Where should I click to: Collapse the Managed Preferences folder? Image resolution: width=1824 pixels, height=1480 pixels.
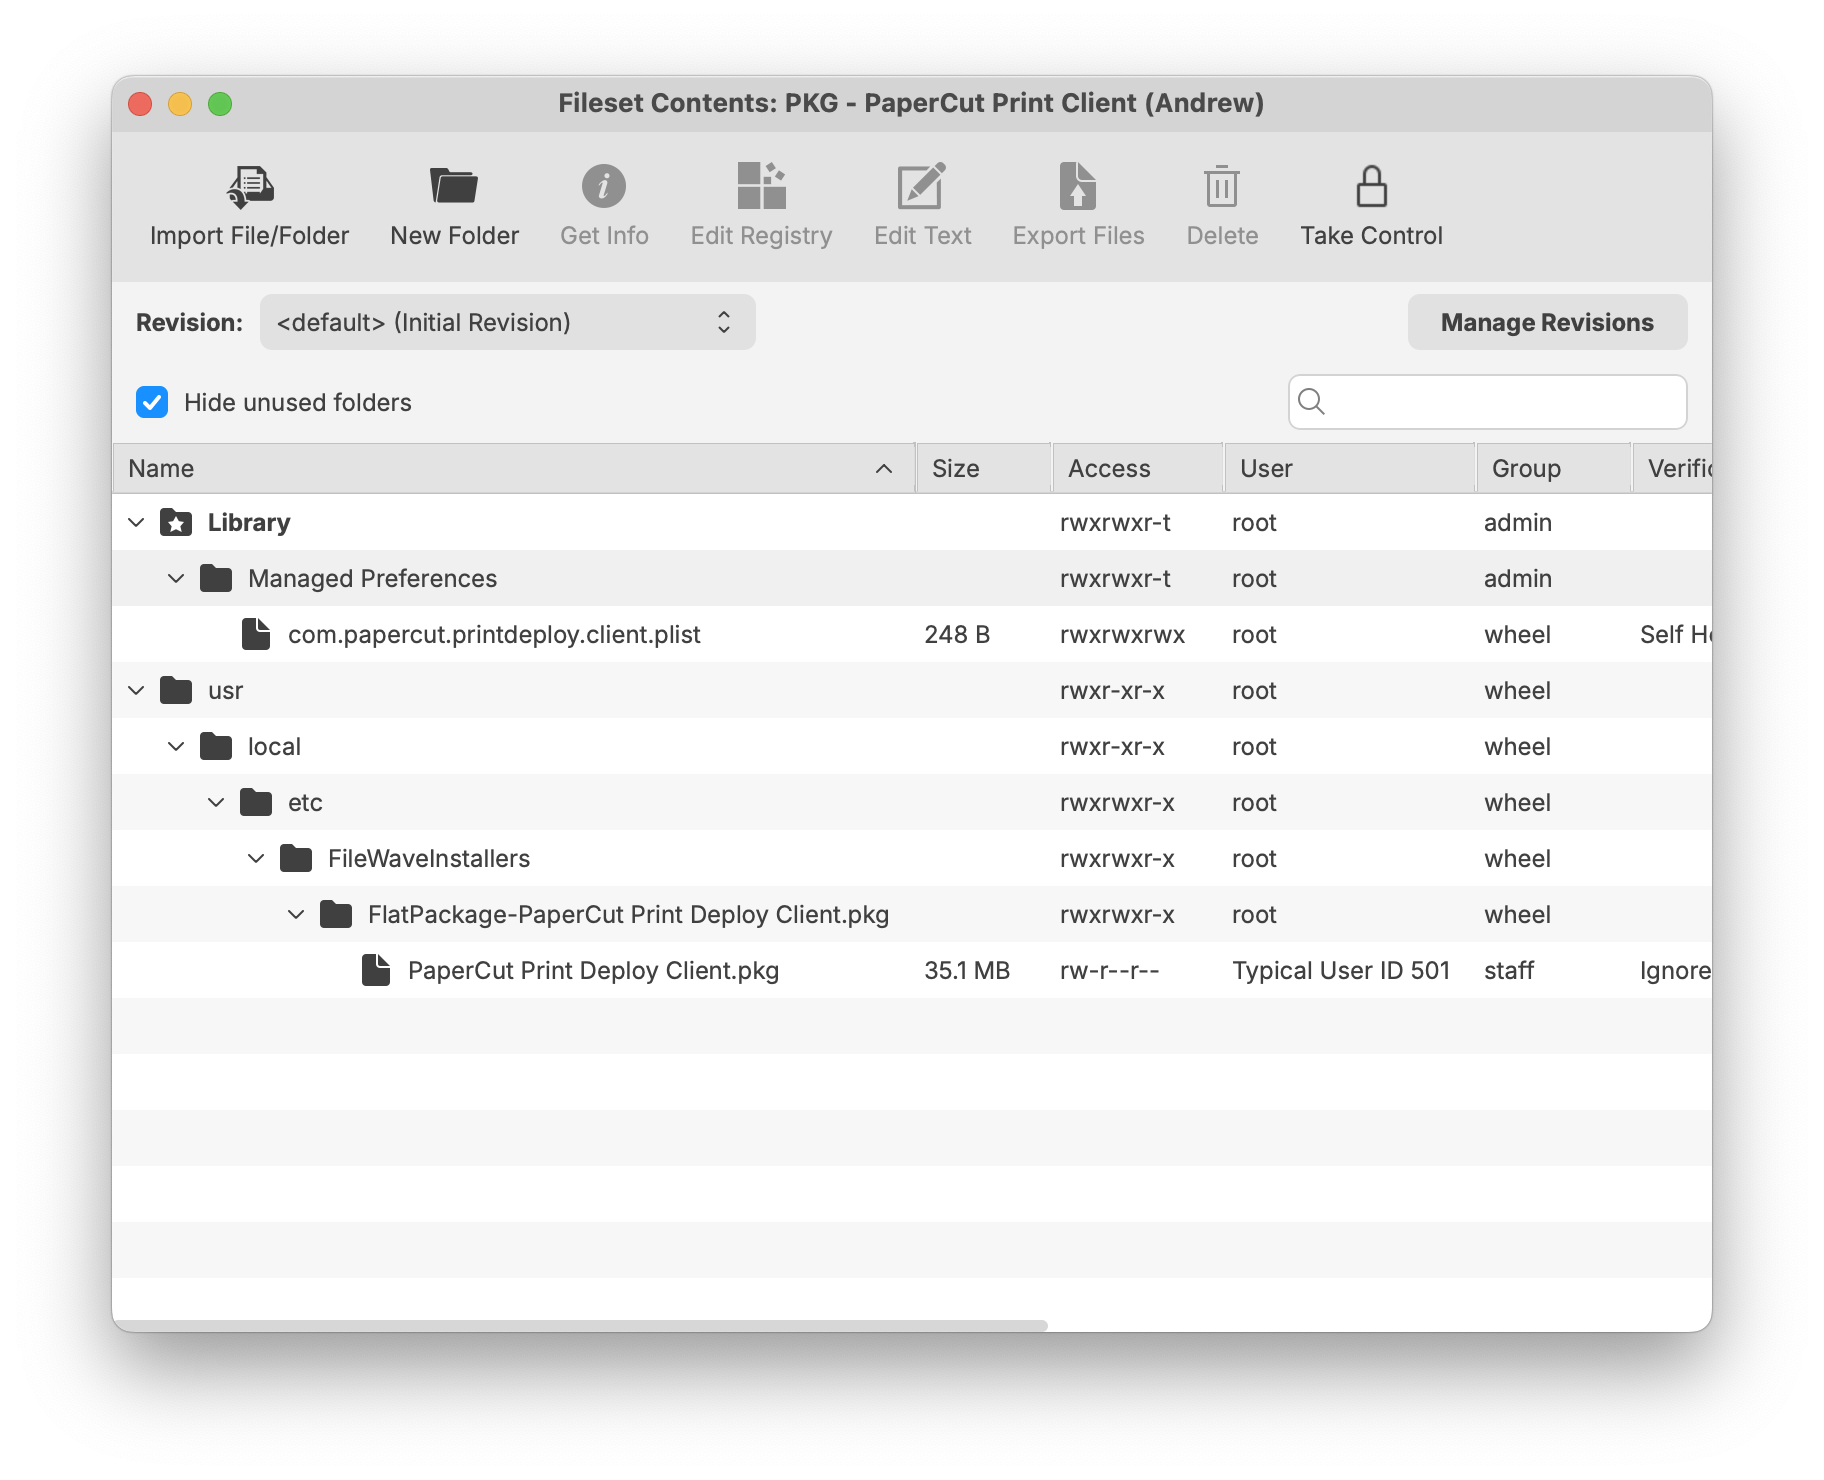(176, 578)
